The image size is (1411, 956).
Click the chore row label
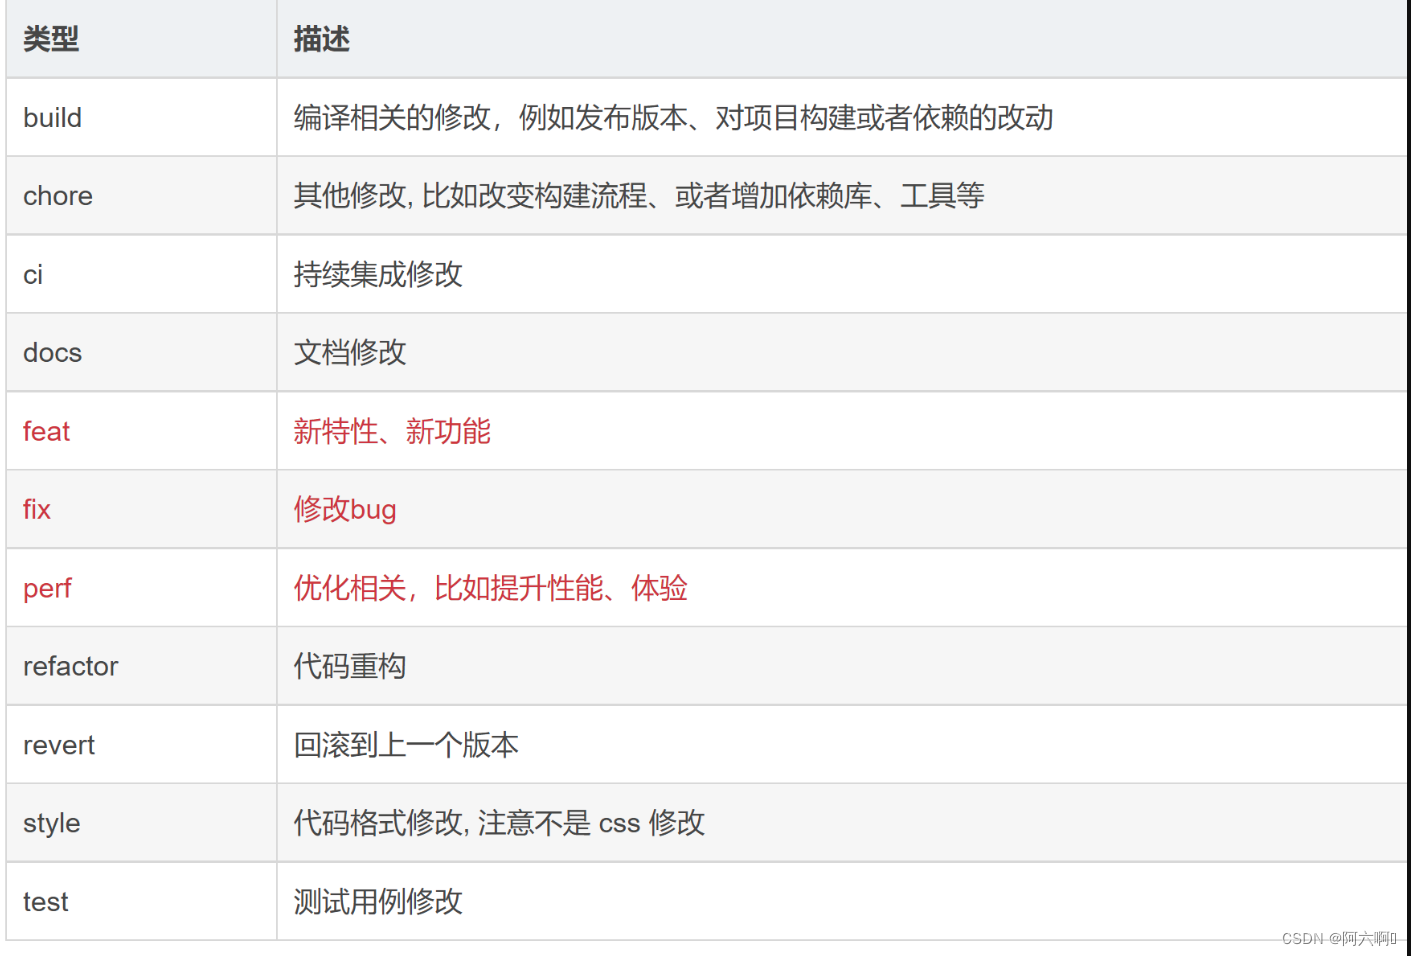(57, 196)
